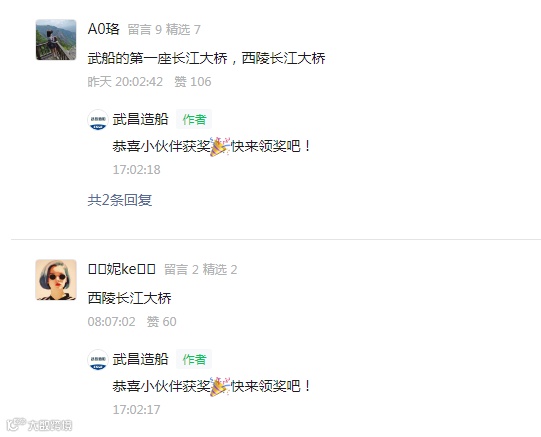Open the A0珞 username
Screen dimensions: 541x437
point(104,29)
